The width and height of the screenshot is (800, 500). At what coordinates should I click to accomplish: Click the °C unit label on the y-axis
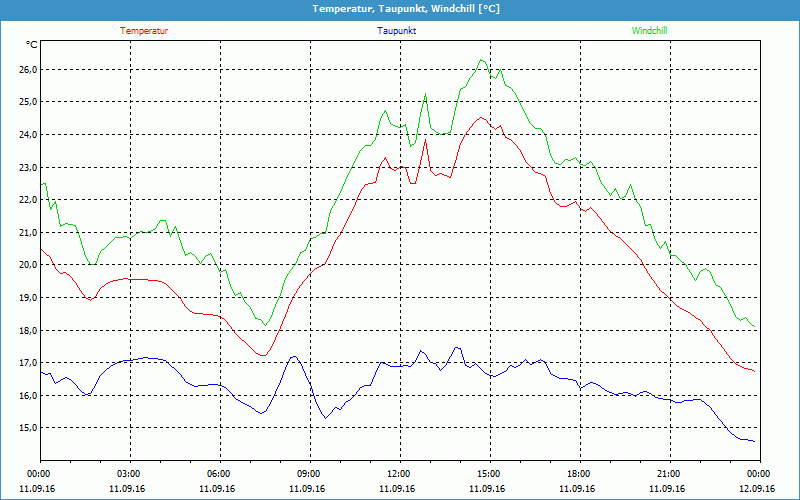coord(32,45)
